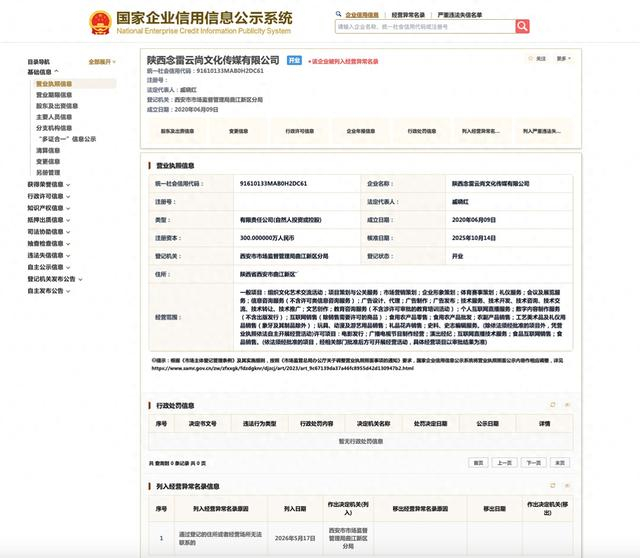Expand the 自主公示信息 section

coord(49,267)
